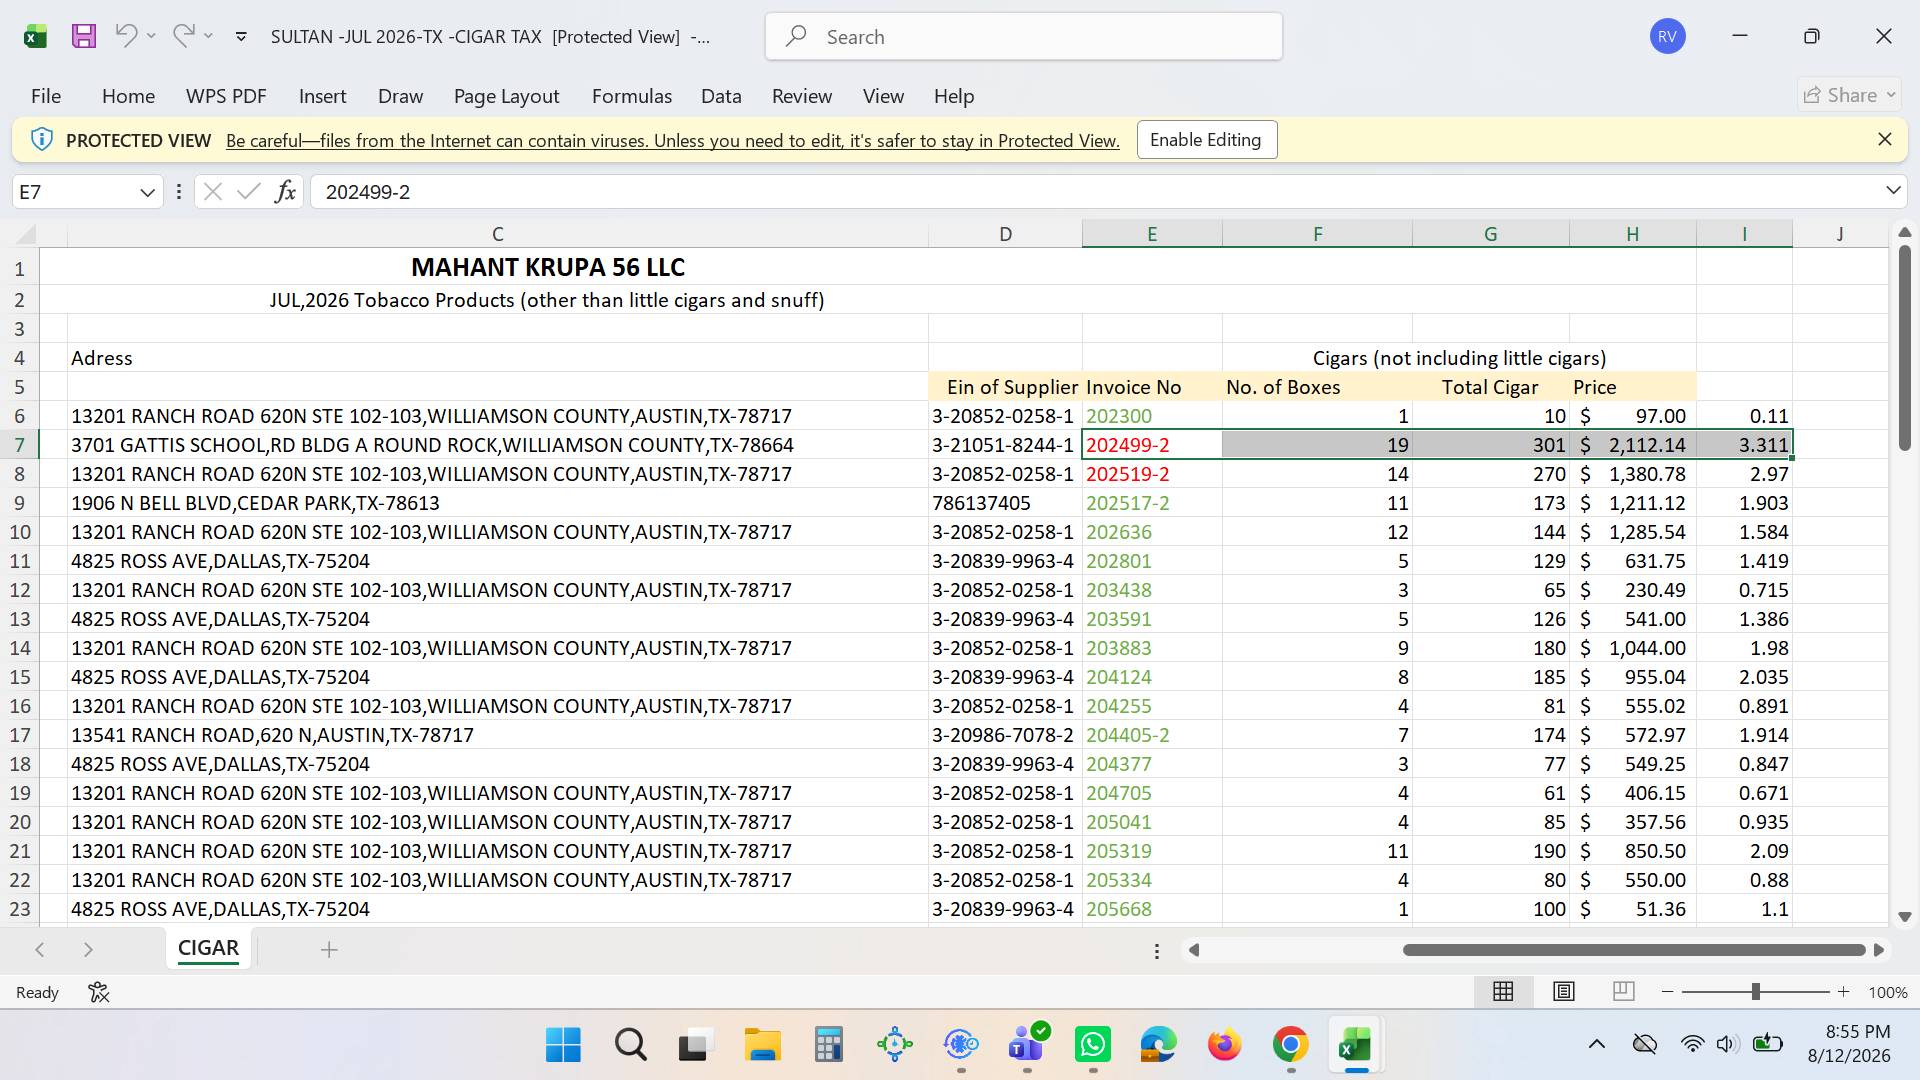Click the Enable Editing button
Viewport: 1920px width, 1080px height.
click(1206, 140)
